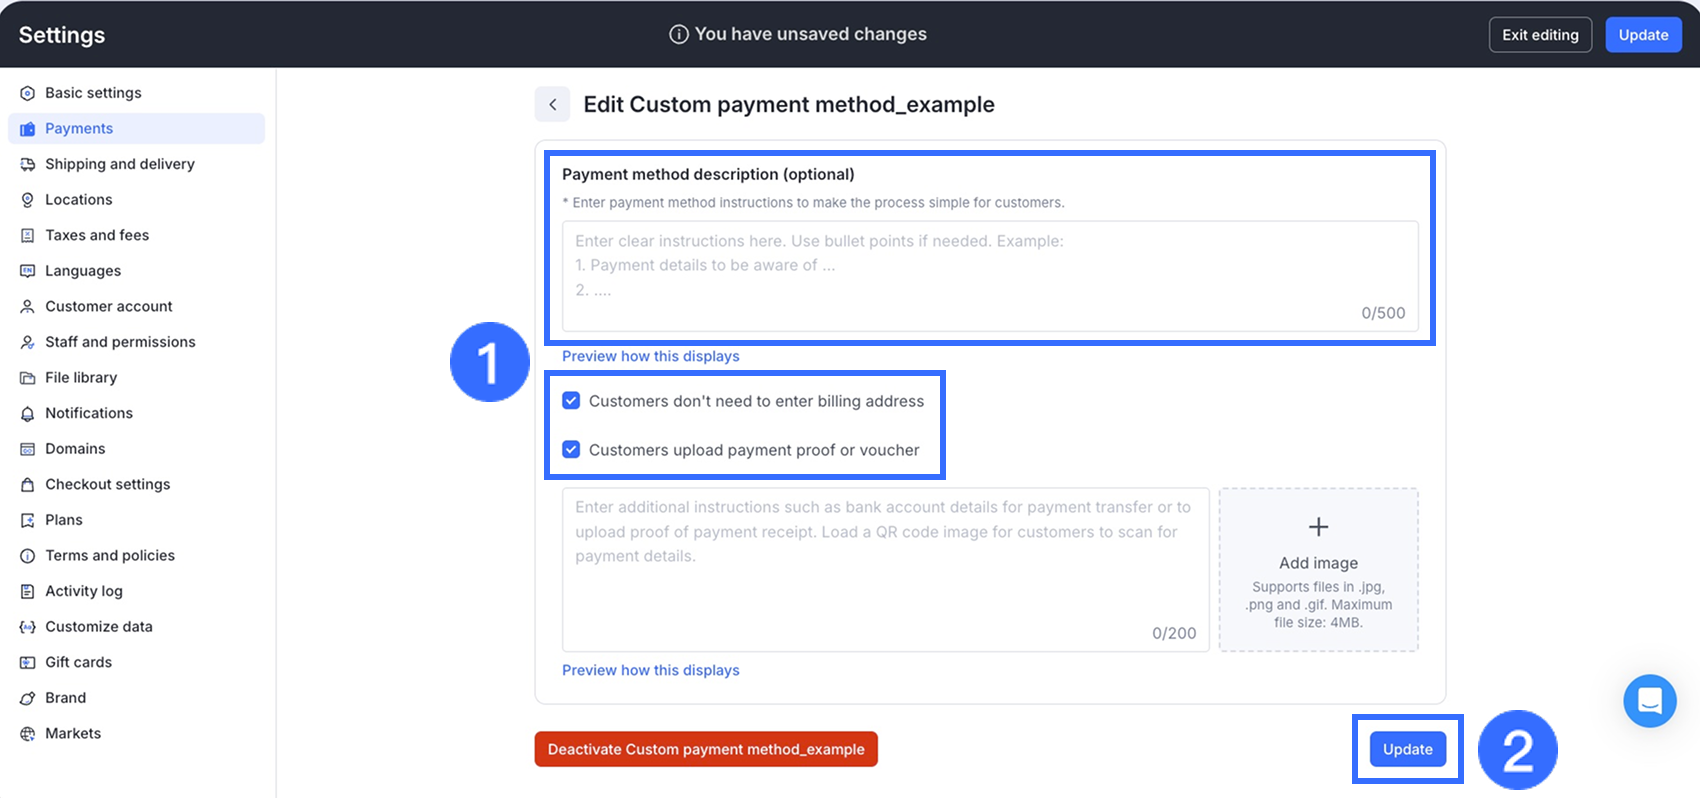The image size is (1700, 798).
Task: Click the Locations pin icon
Action: click(28, 200)
